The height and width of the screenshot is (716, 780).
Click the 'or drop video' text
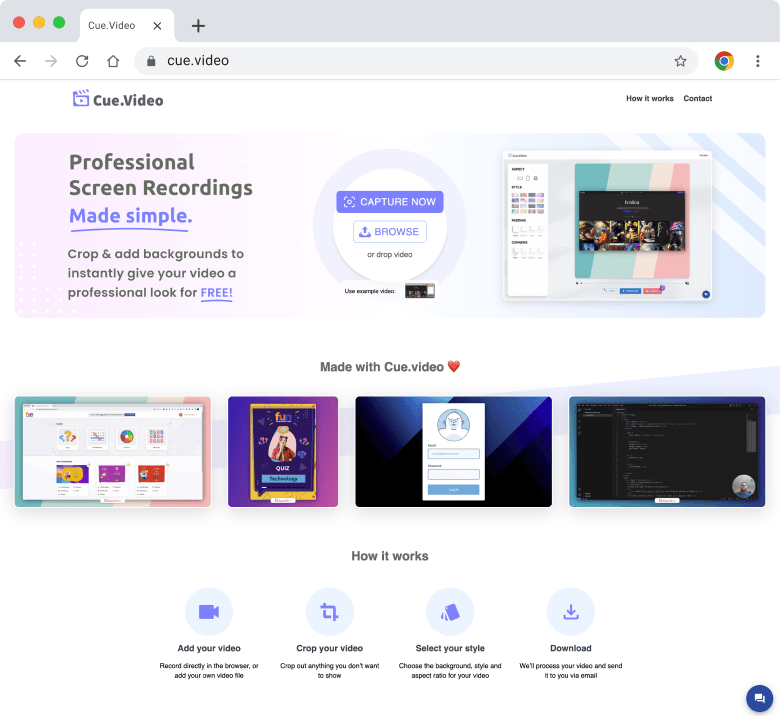click(390, 255)
